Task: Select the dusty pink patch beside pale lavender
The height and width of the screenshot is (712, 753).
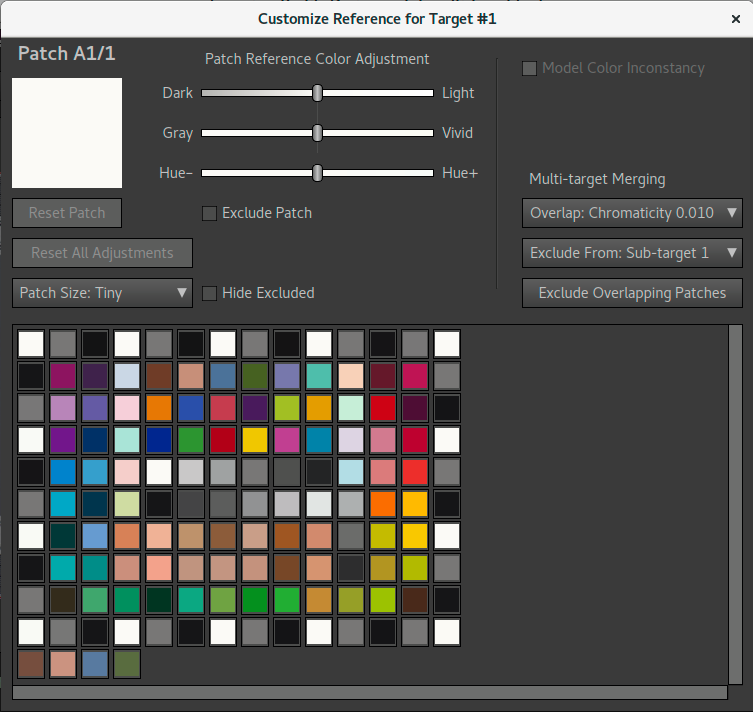Action: (x=383, y=440)
